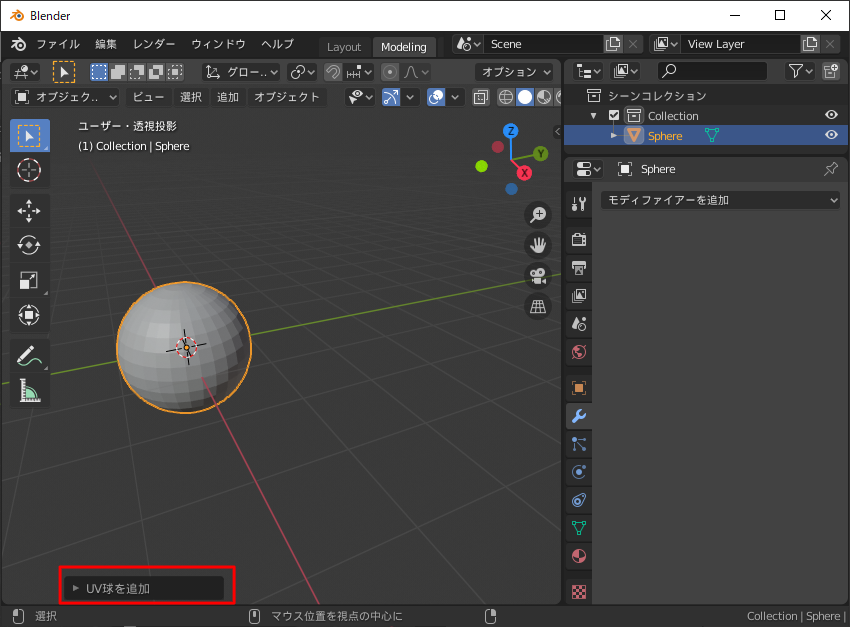Open the viewport 選択 menu
This screenshot has width=850, height=627.
(x=190, y=97)
